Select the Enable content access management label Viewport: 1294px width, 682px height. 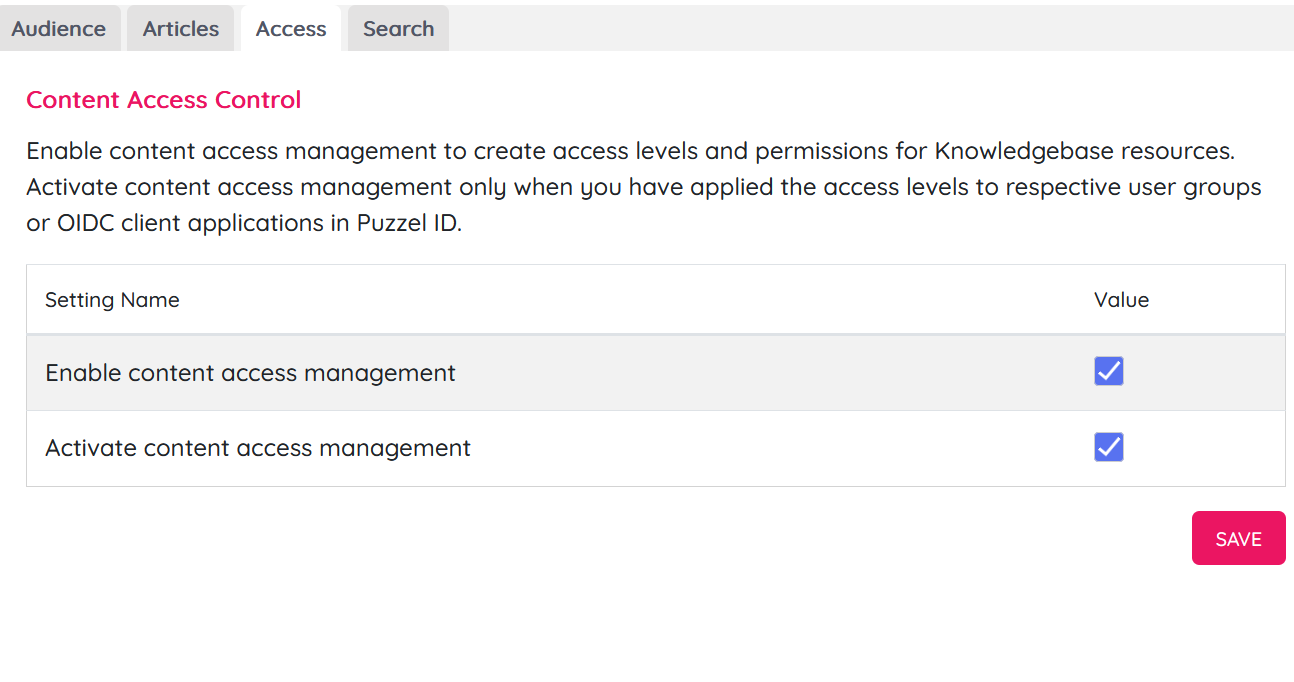[x=250, y=373]
